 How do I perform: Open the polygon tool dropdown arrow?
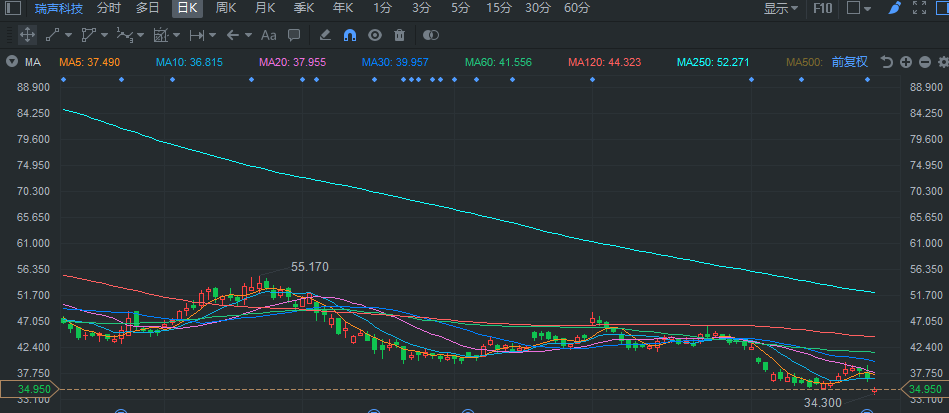click(104, 35)
